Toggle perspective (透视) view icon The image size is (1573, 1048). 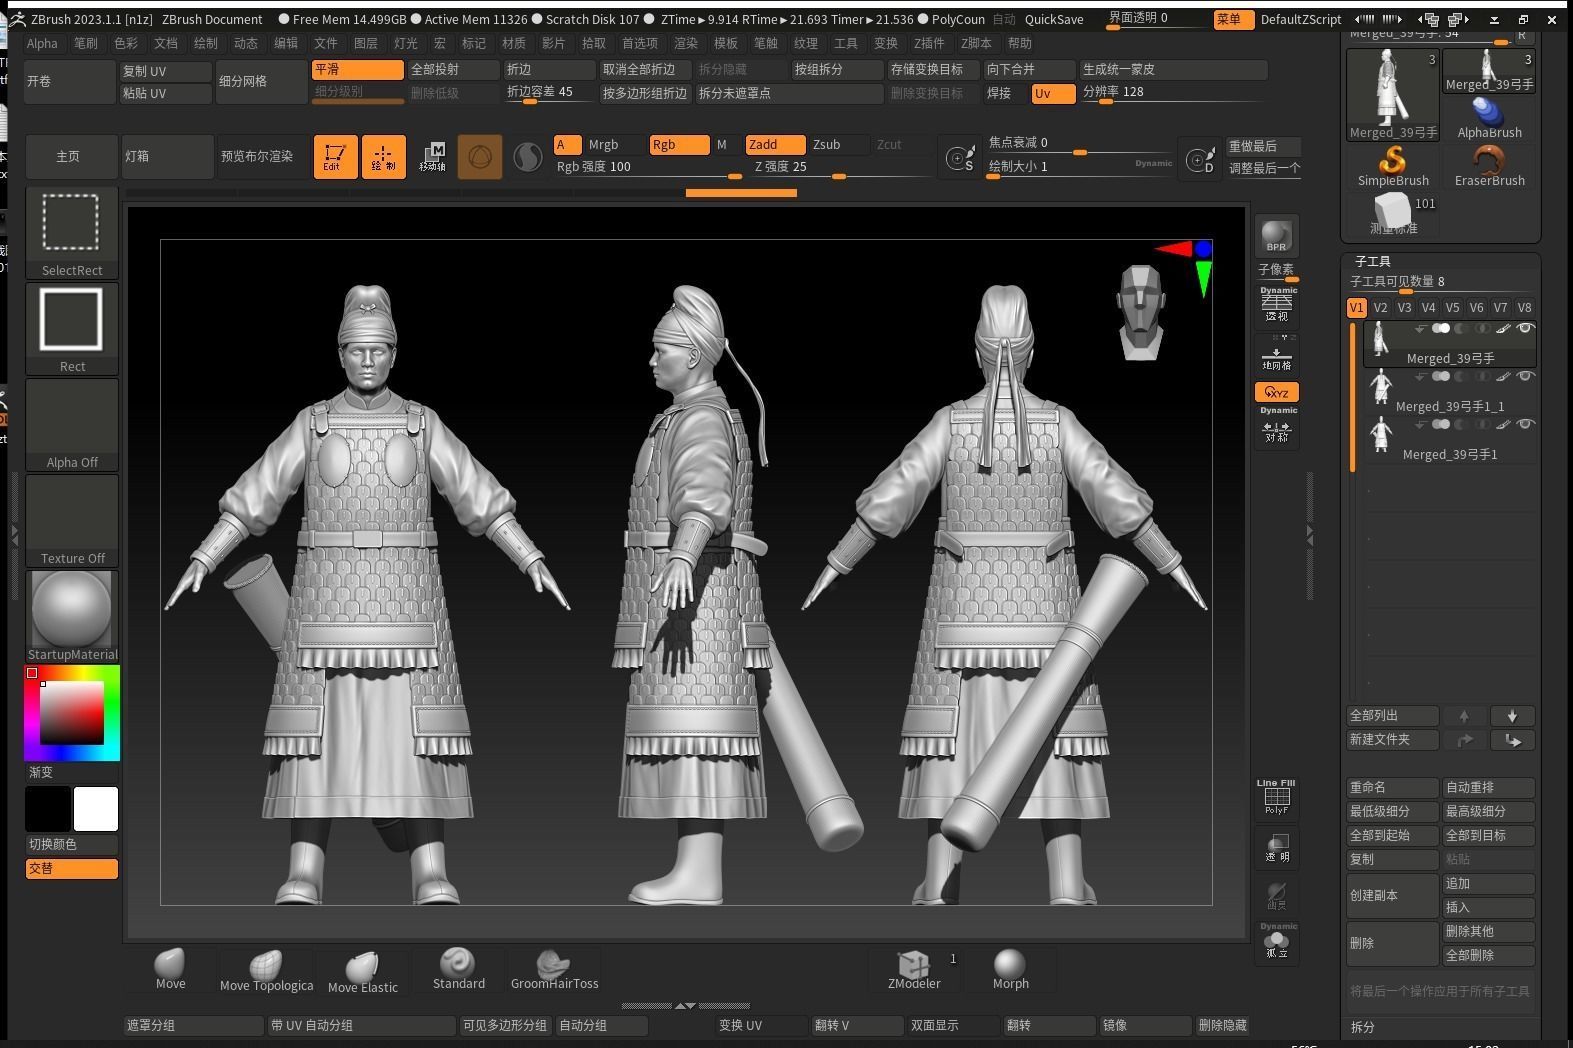1277,305
